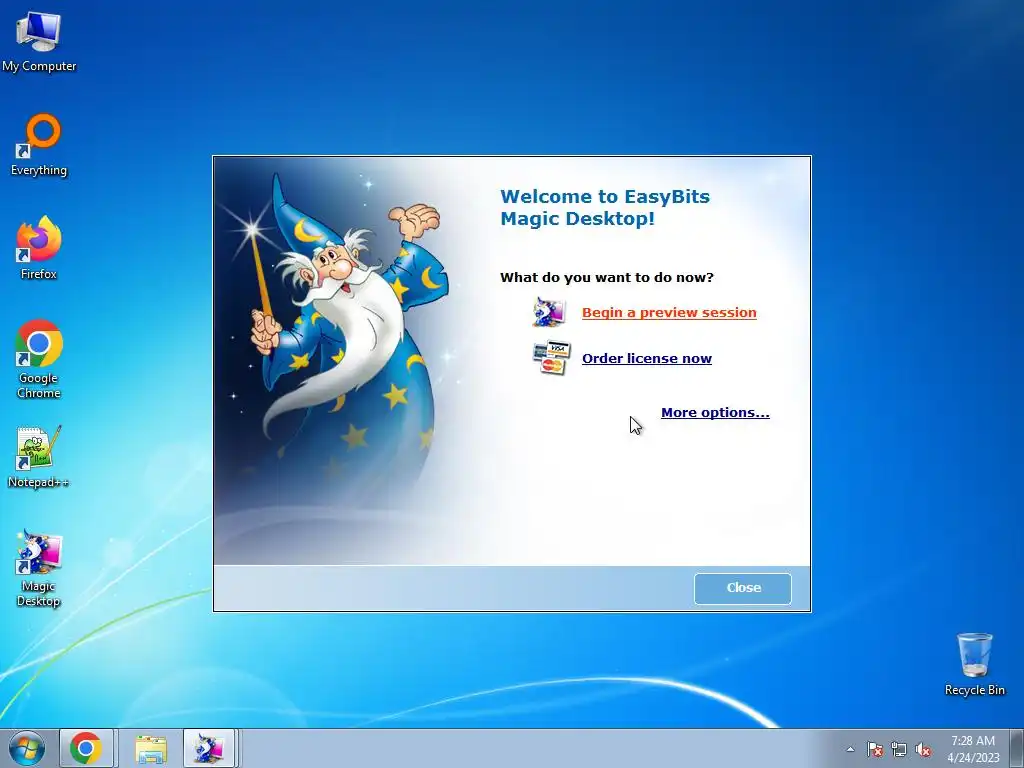
Task: Open the Windows Start button
Action: [x=27, y=748]
